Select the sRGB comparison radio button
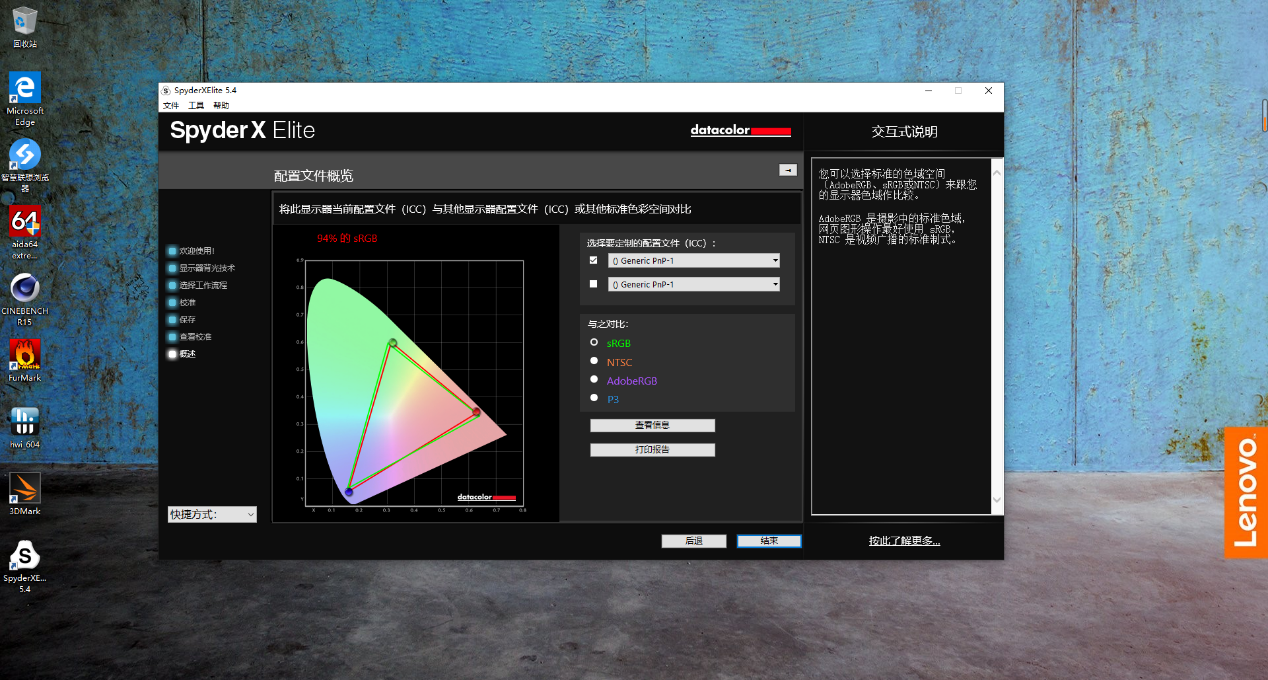 click(x=594, y=342)
